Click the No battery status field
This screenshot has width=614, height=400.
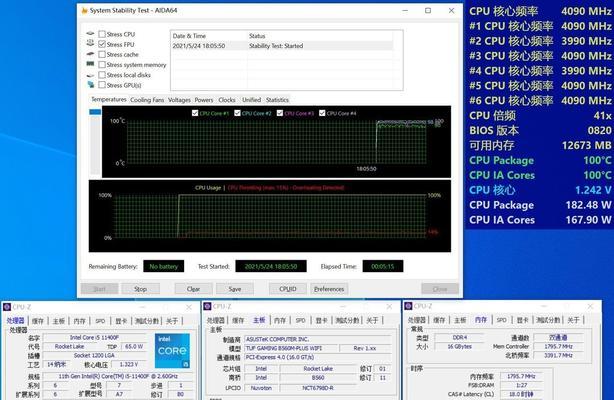[x=164, y=266]
